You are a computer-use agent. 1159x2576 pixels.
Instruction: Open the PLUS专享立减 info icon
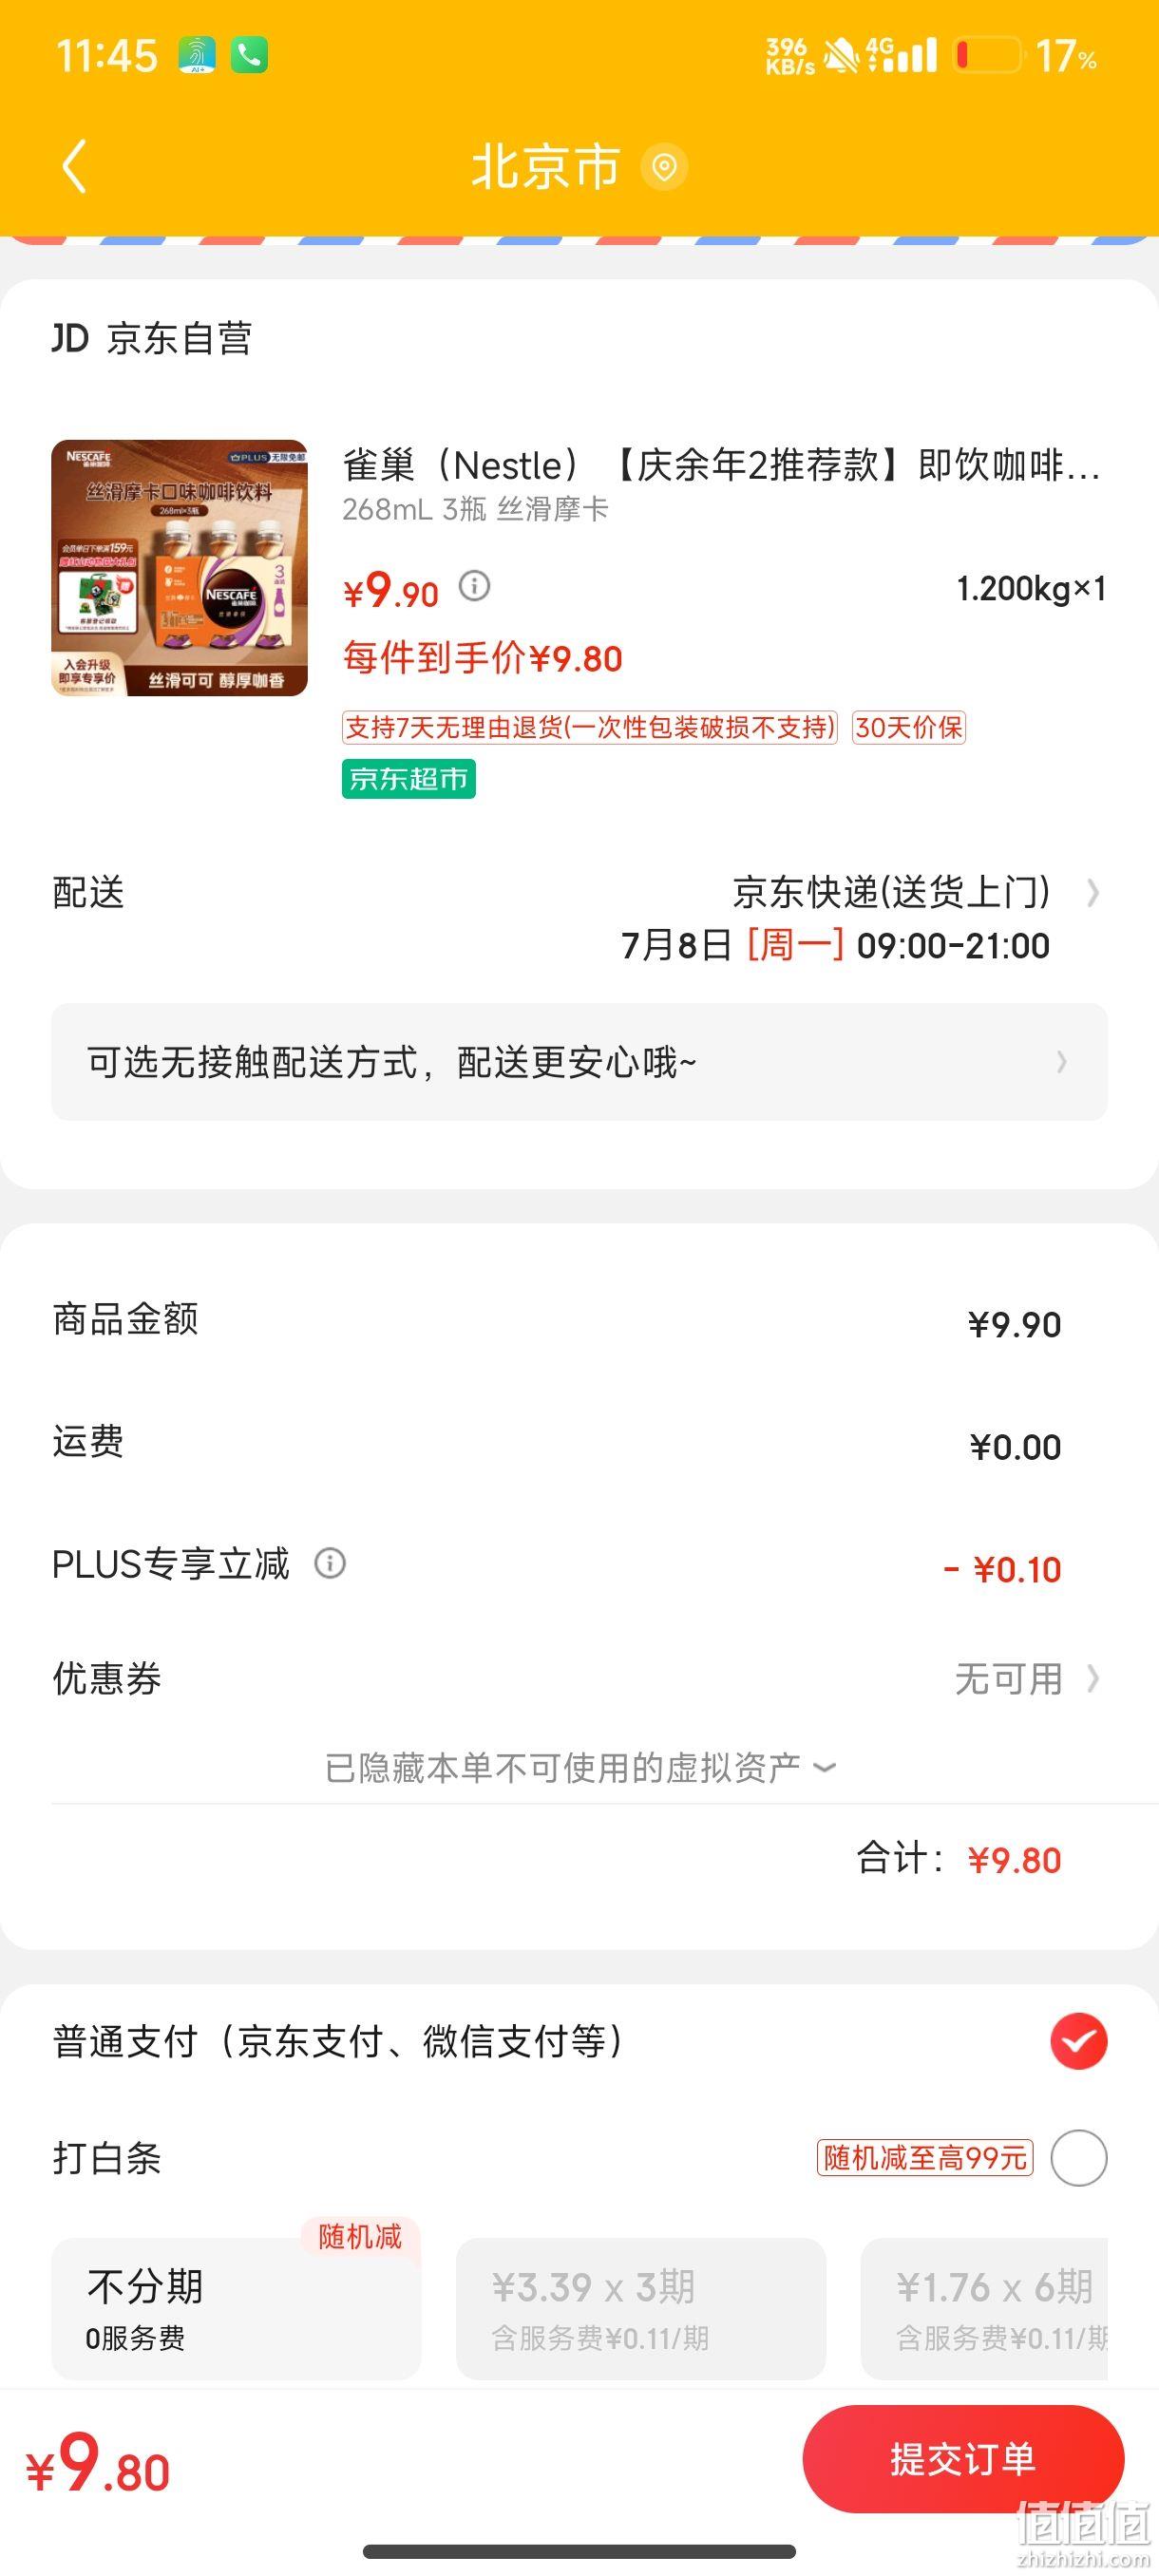click(x=330, y=1563)
